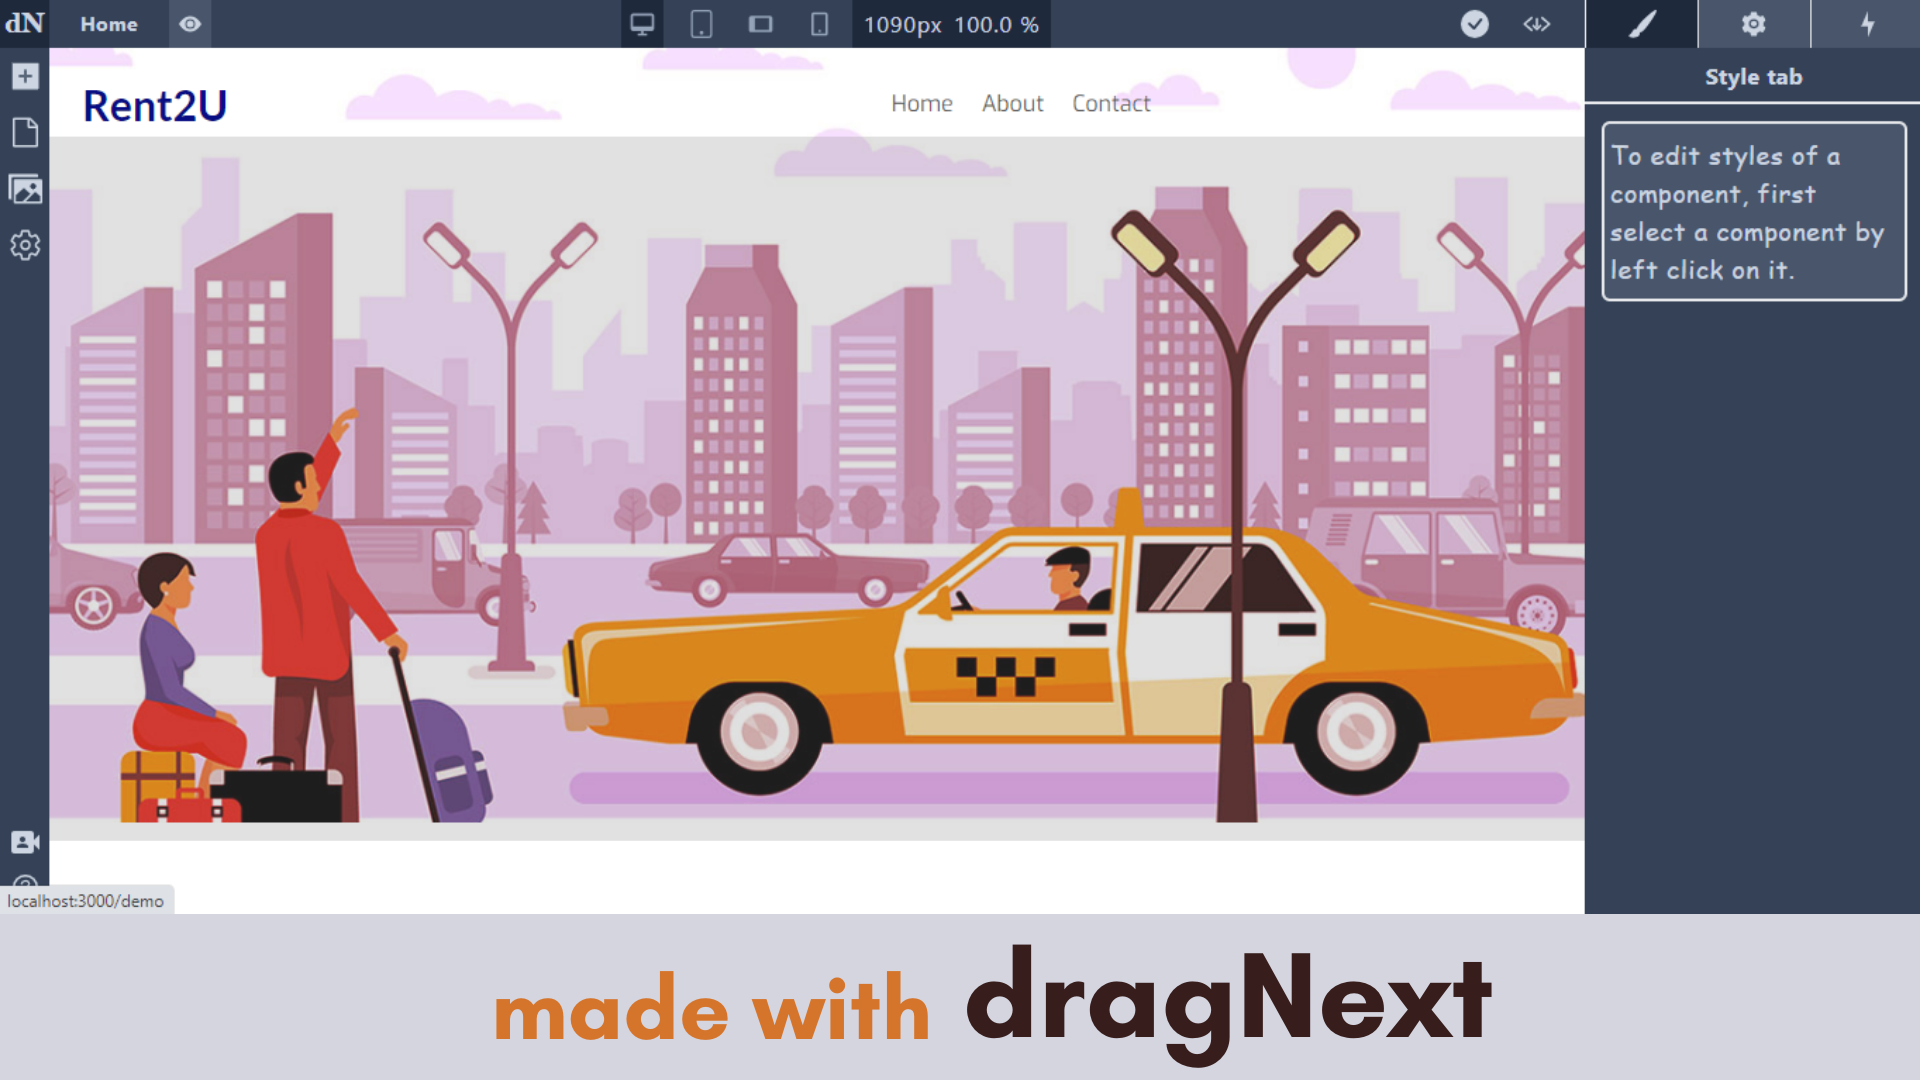The width and height of the screenshot is (1920, 1080).
Task: Open the left sidebar settings gear
Action: [x=25, y=245]
